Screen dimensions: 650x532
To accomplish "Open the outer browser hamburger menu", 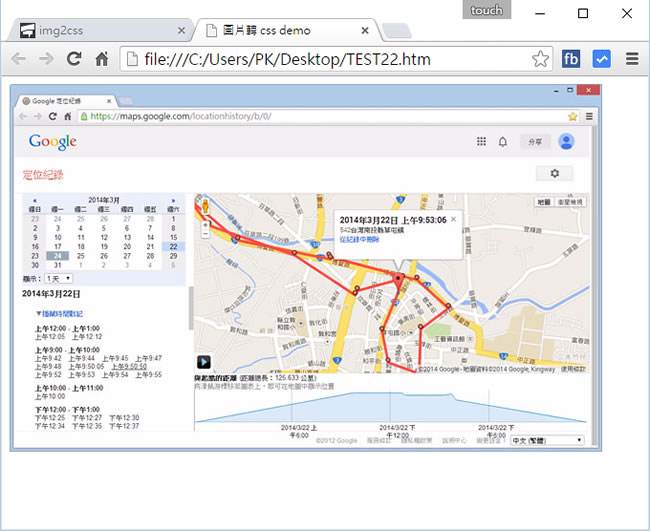I will pos(632,59).
